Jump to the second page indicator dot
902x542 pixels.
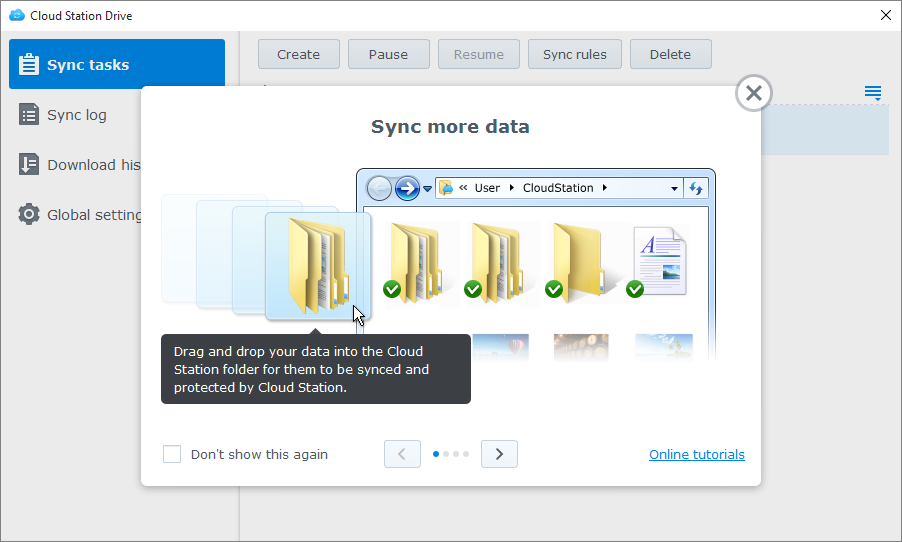click(x=446, y=454)
